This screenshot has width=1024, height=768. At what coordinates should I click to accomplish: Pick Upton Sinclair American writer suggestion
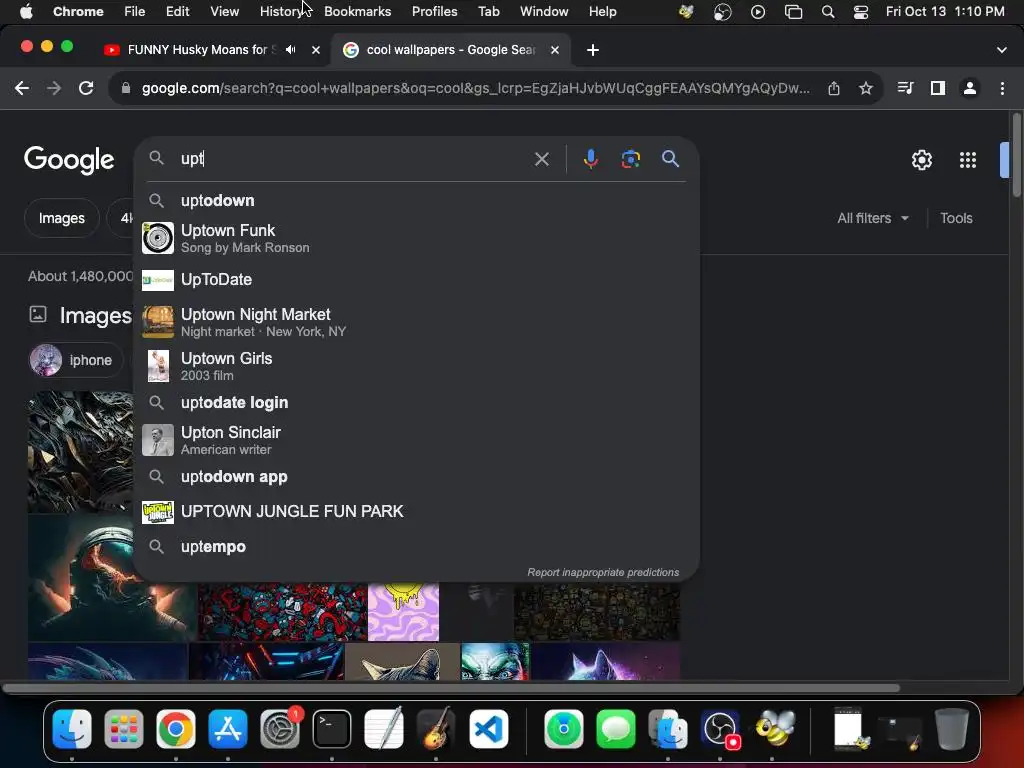(416, 440)
